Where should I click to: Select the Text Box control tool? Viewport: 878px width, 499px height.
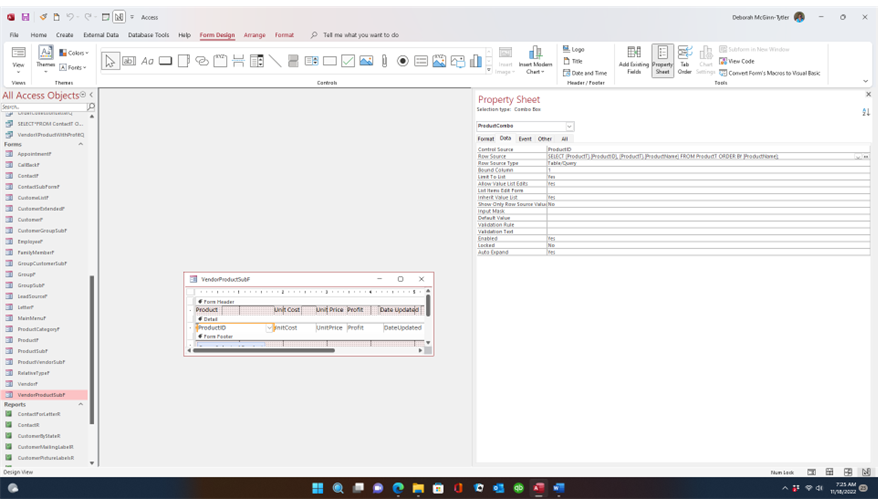(x=129, y=61)
